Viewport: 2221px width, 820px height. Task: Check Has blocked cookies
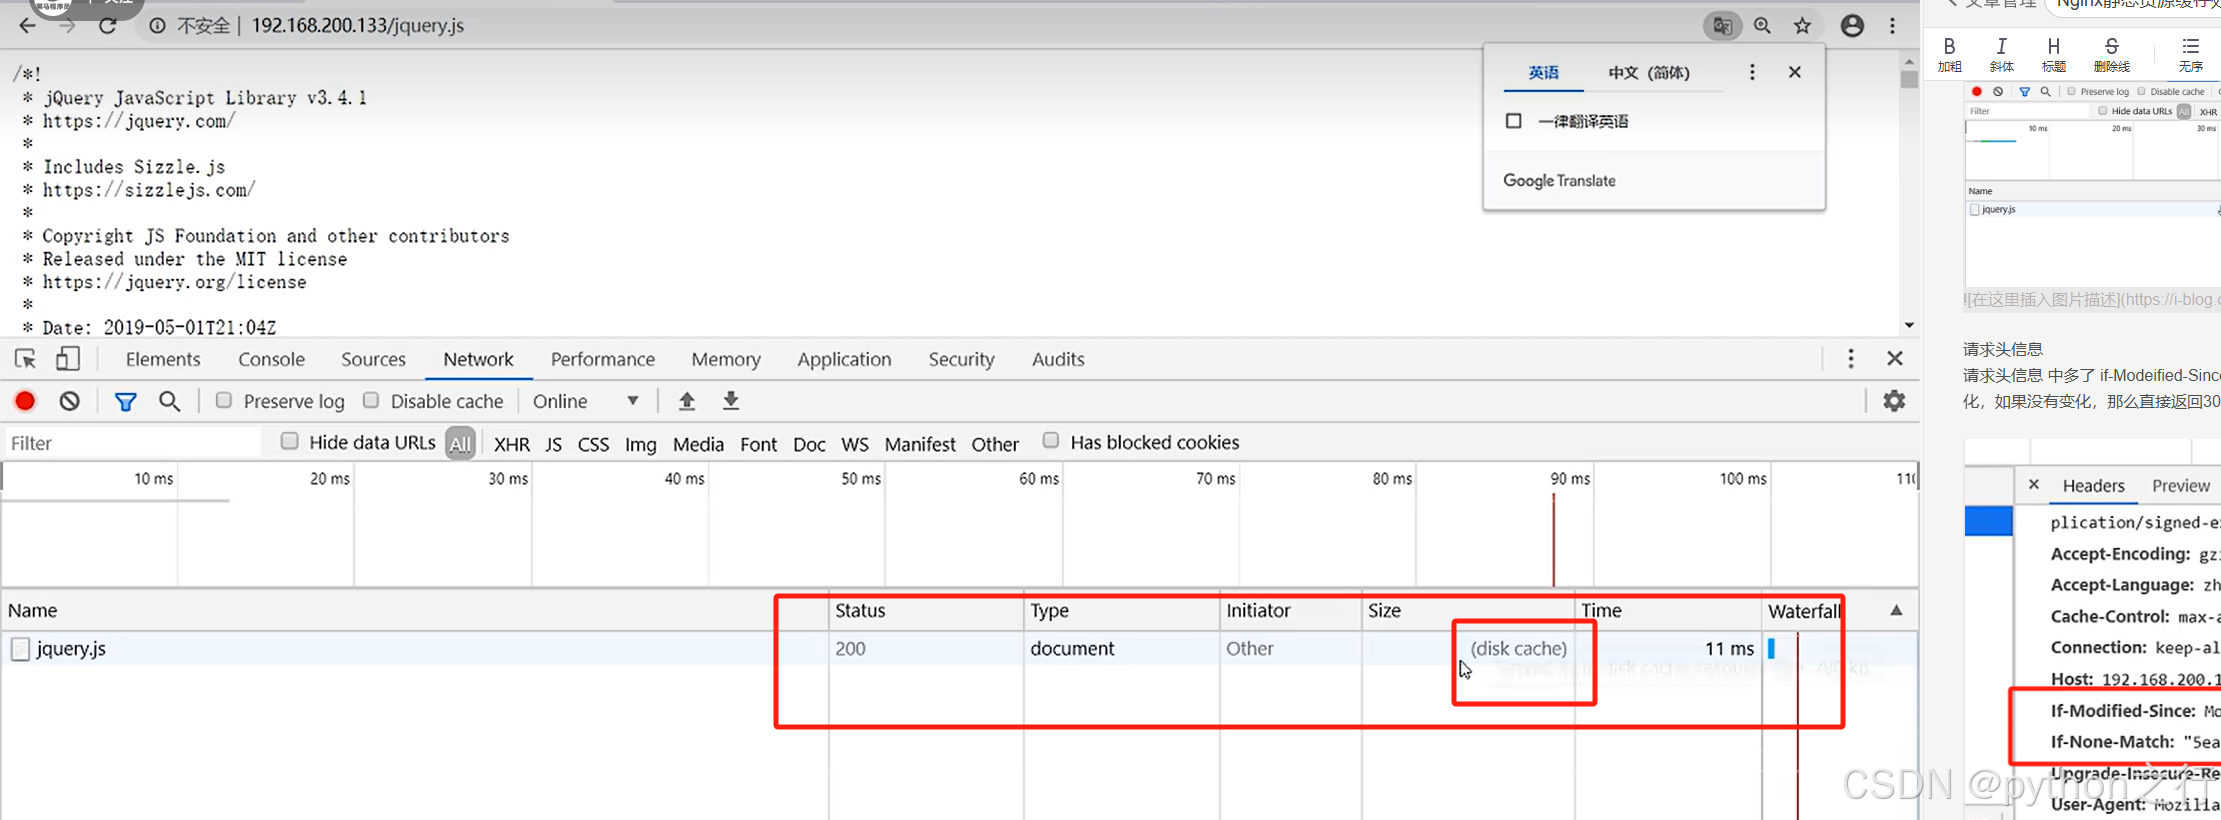point(1050,441)
